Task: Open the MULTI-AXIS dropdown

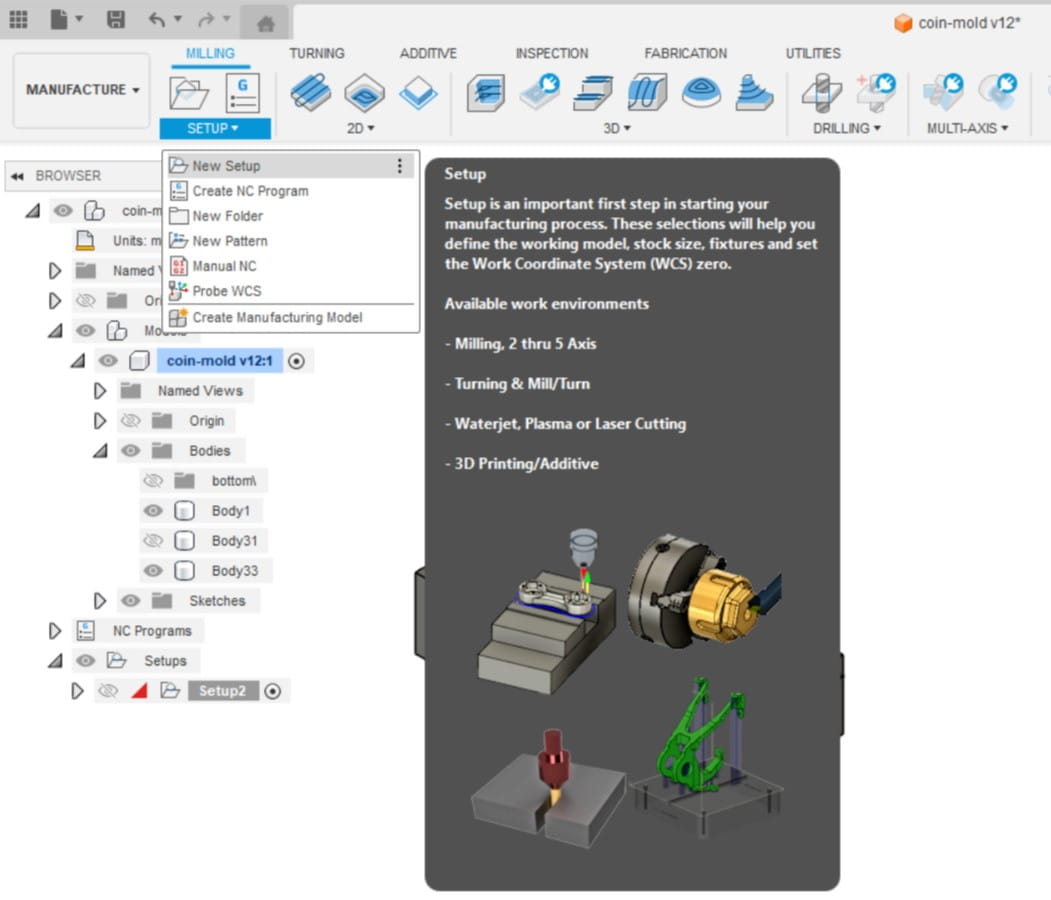Action: click(x=967, y=128)
